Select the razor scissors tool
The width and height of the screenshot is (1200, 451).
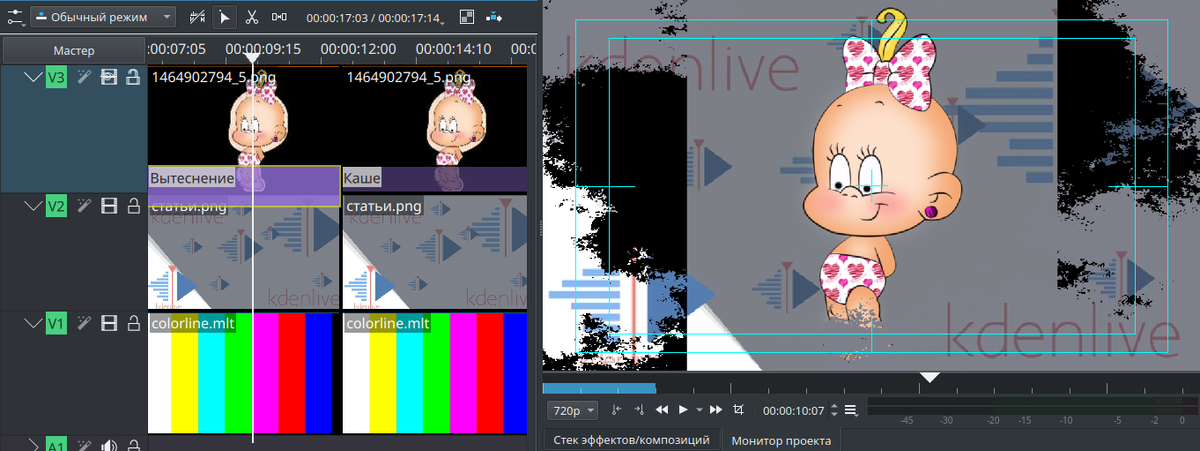(x=252, y=17)
